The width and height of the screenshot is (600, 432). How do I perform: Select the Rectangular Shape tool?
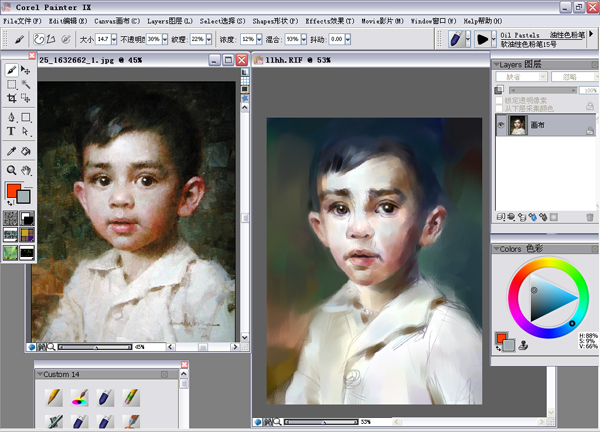[x=26, y=117]
